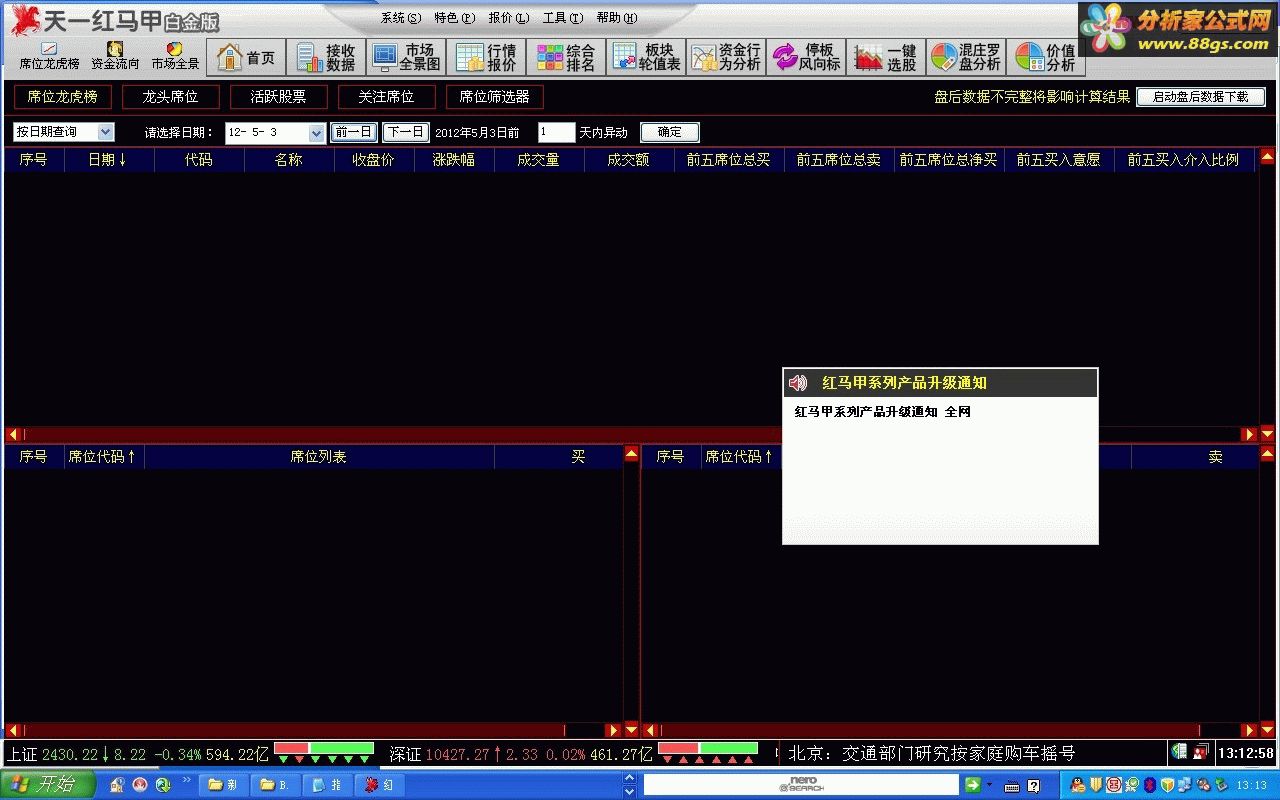Screen dimensions: 1280x800
Task: Click 上证 index value 2430.22 in status bar
Action: 70,754
